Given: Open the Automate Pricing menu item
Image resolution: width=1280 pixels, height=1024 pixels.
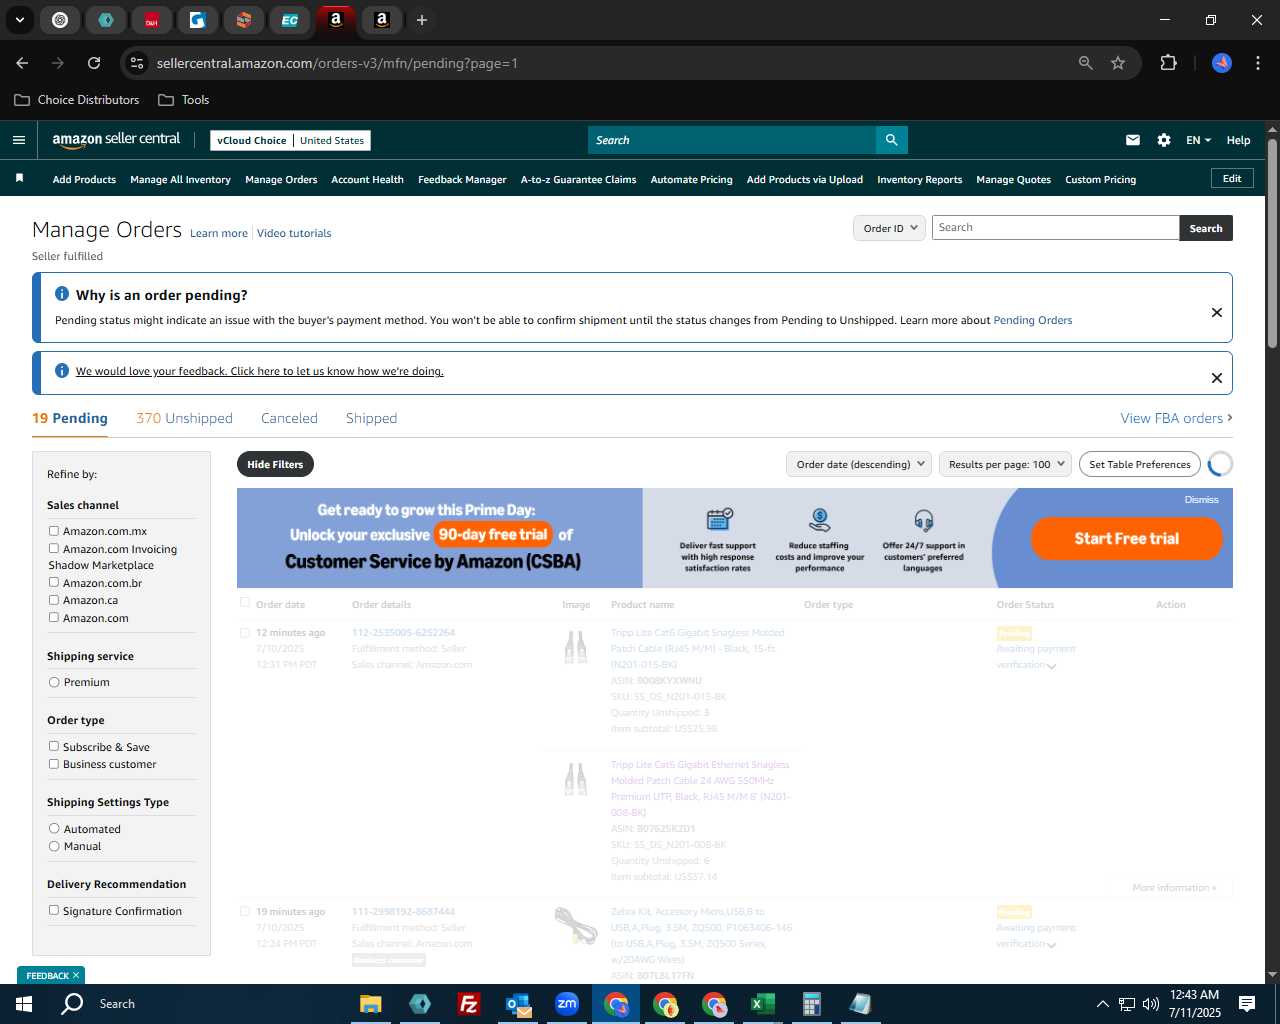Looking at the screenshot, I should 691,180.
